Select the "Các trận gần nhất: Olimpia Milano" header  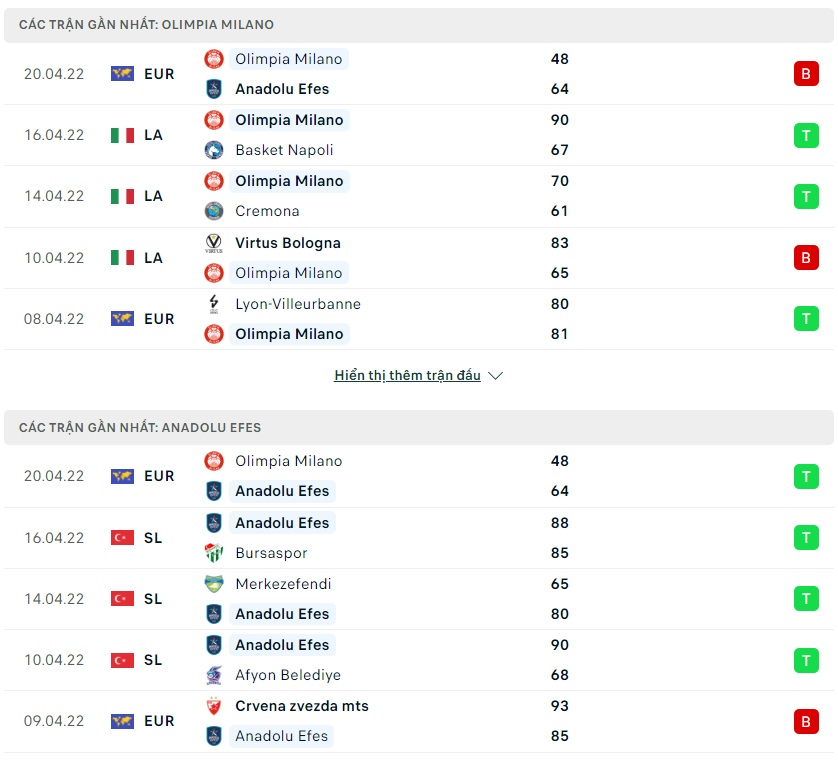[146, 25]
